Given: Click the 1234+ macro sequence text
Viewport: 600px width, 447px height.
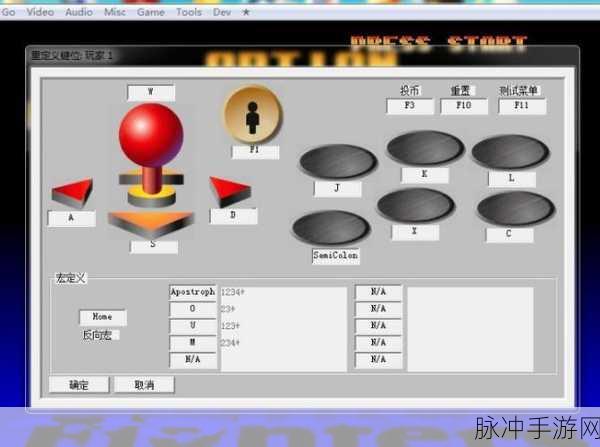Looking at the screenshot, I should tap(233, 292).
